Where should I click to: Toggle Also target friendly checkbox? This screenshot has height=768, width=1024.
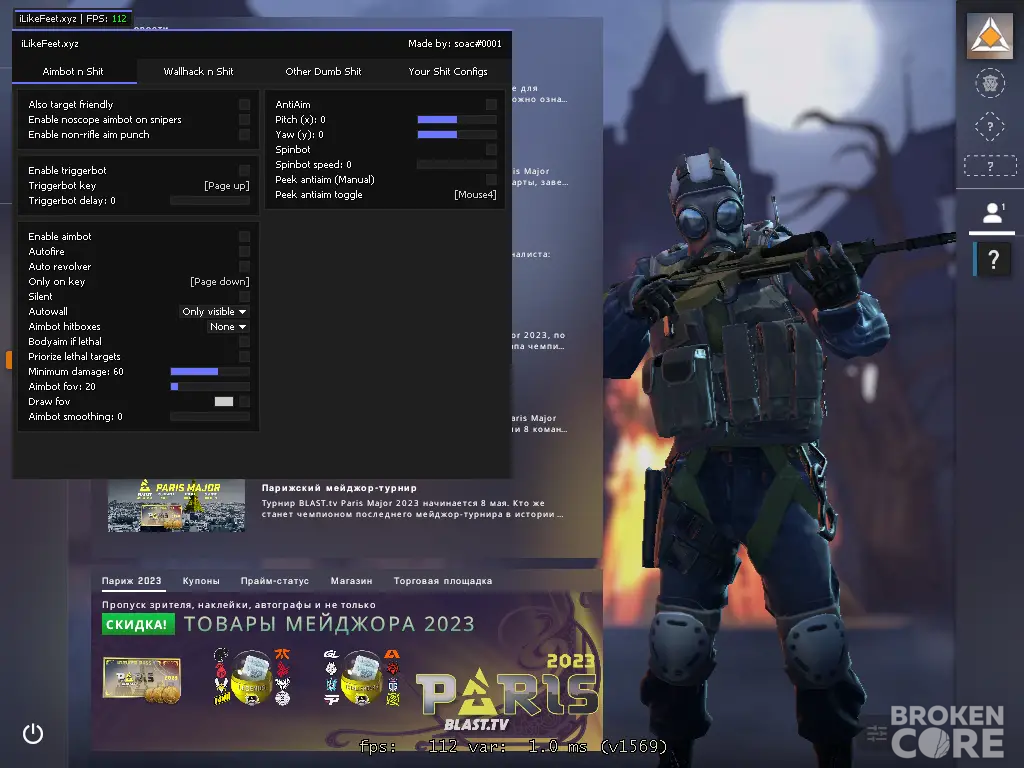244,104
